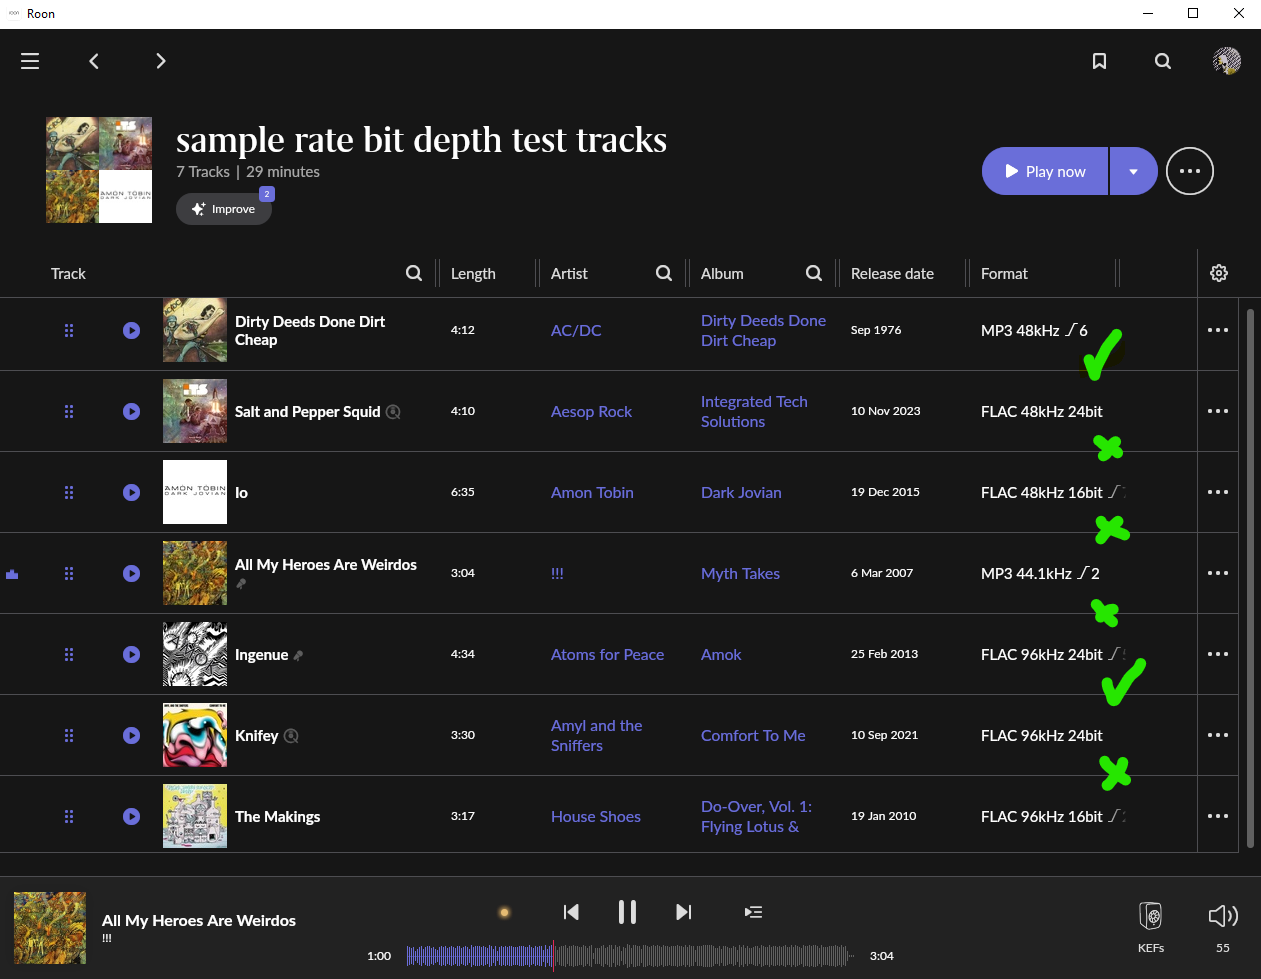Click drag handle for Knifey row
Screen dimensions: 1261x979
pyautogui.click(x=69, y=735)
